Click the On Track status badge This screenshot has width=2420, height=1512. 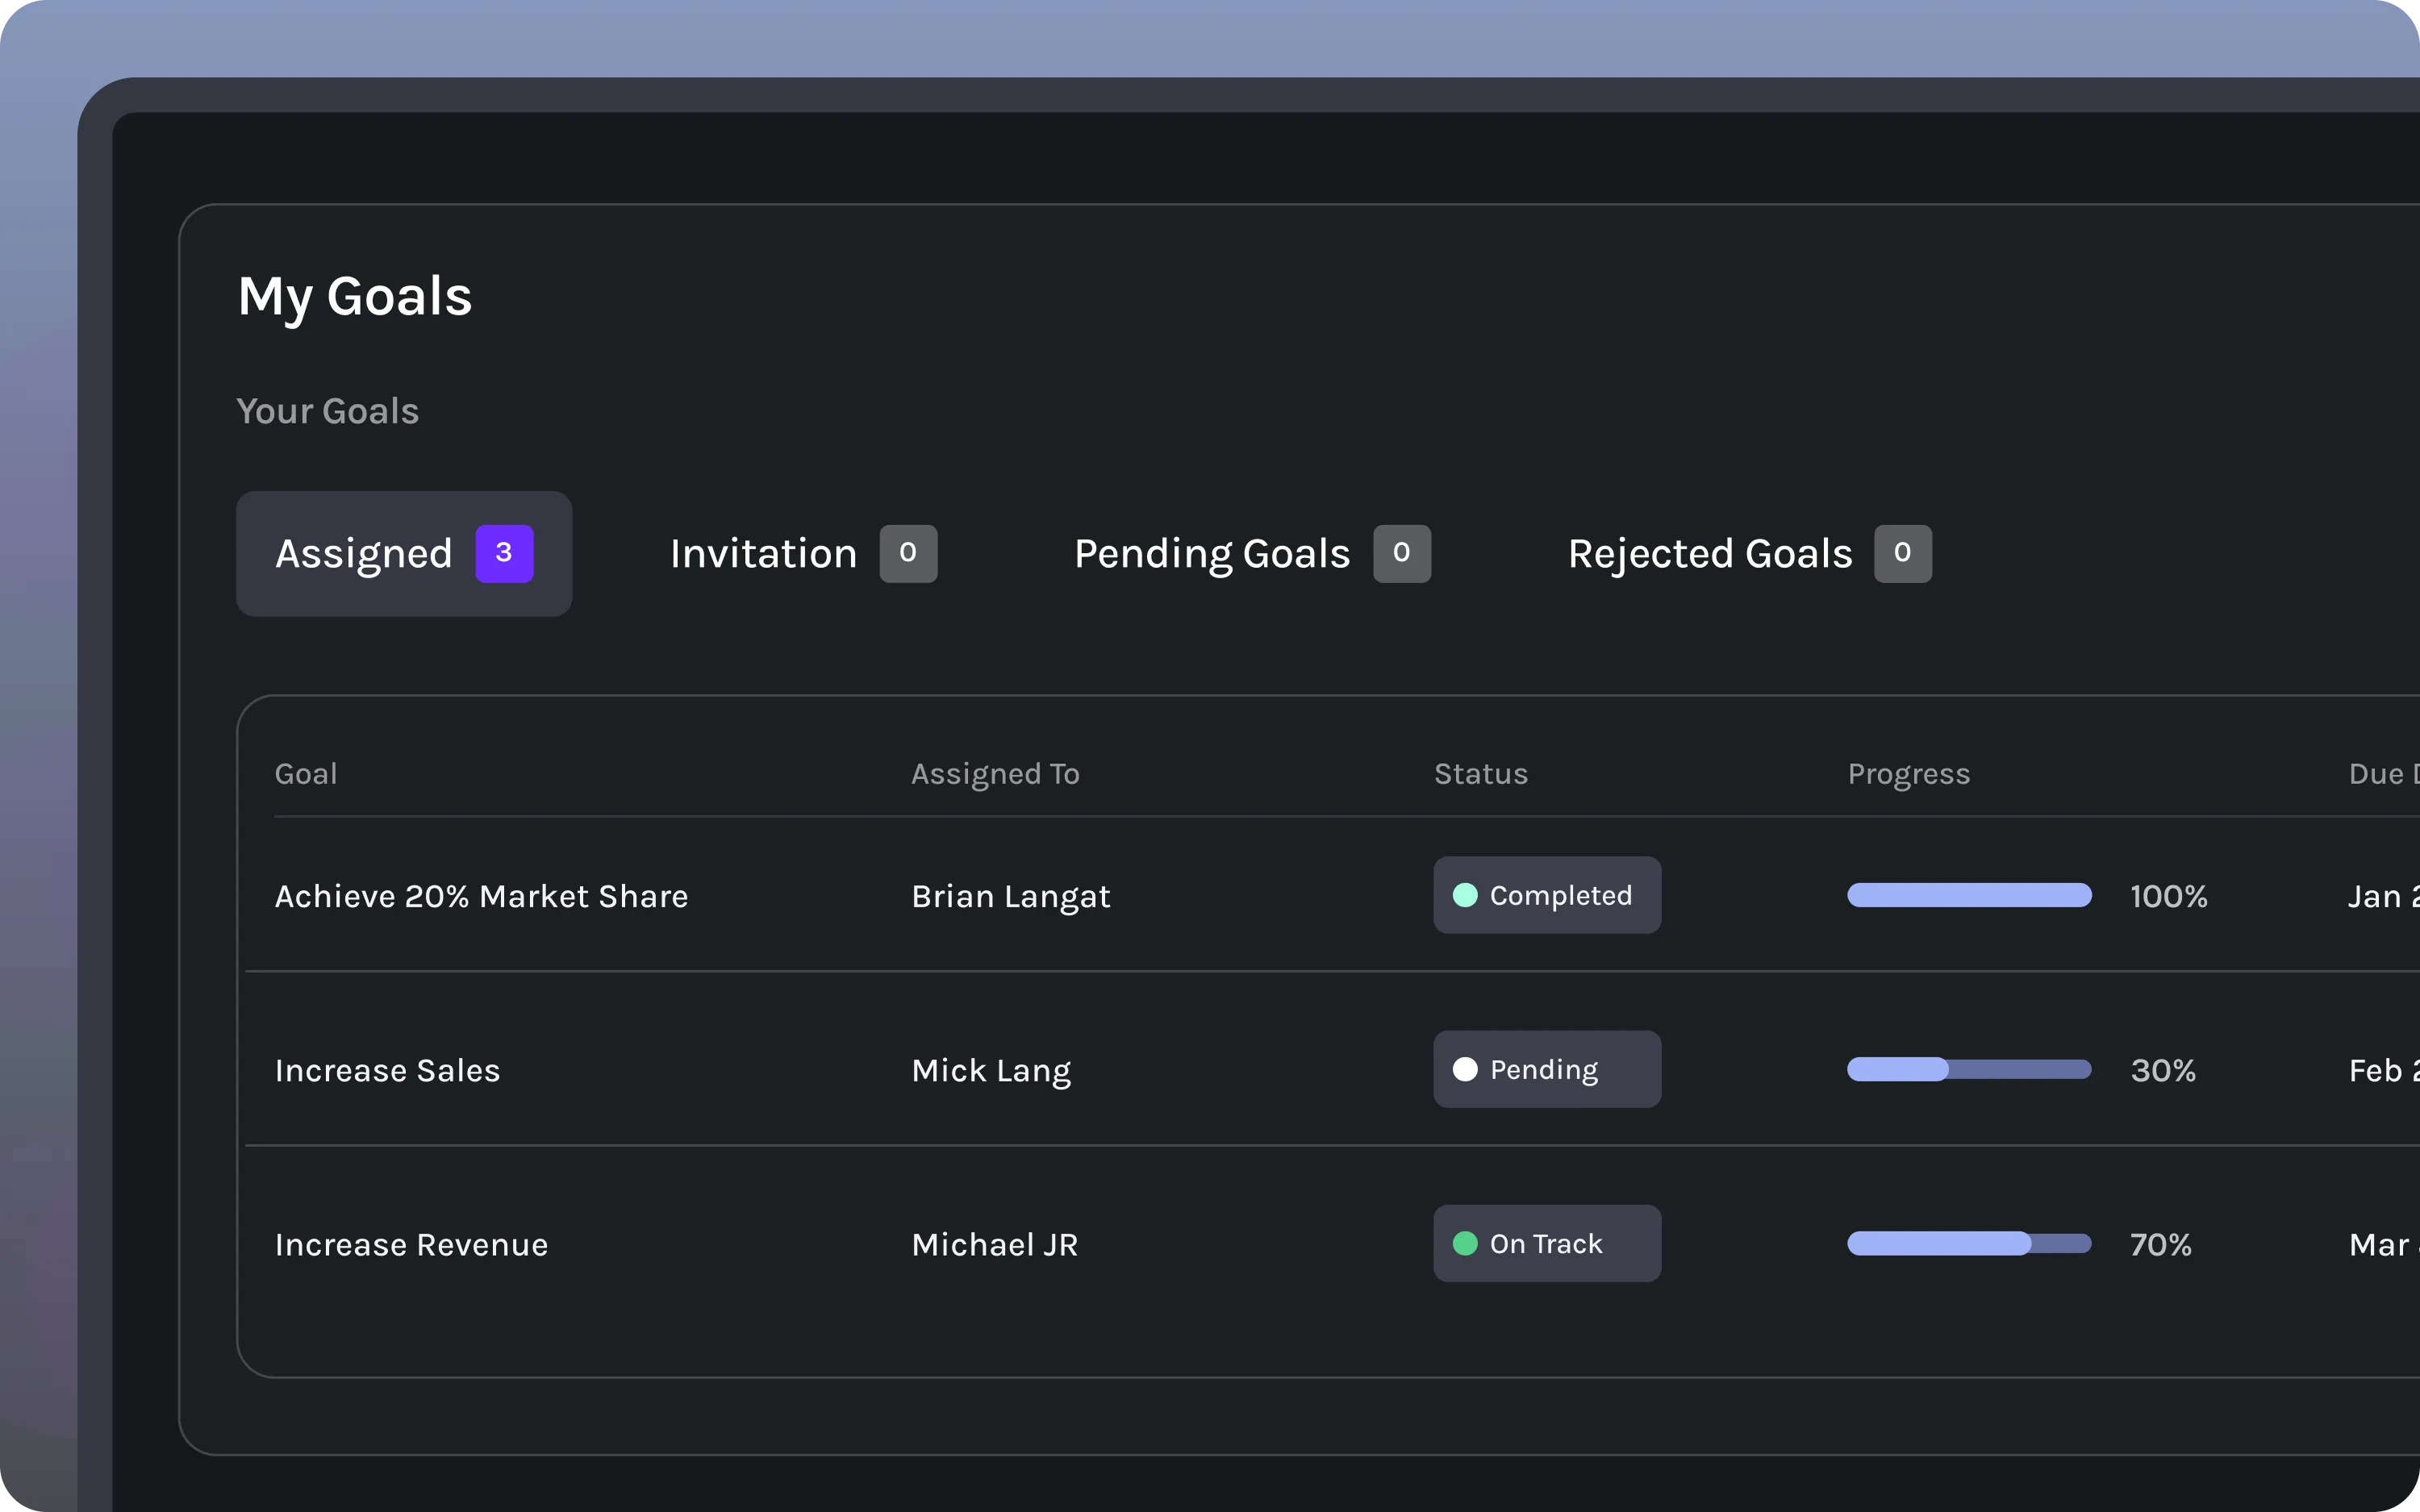(1546, 1243)
